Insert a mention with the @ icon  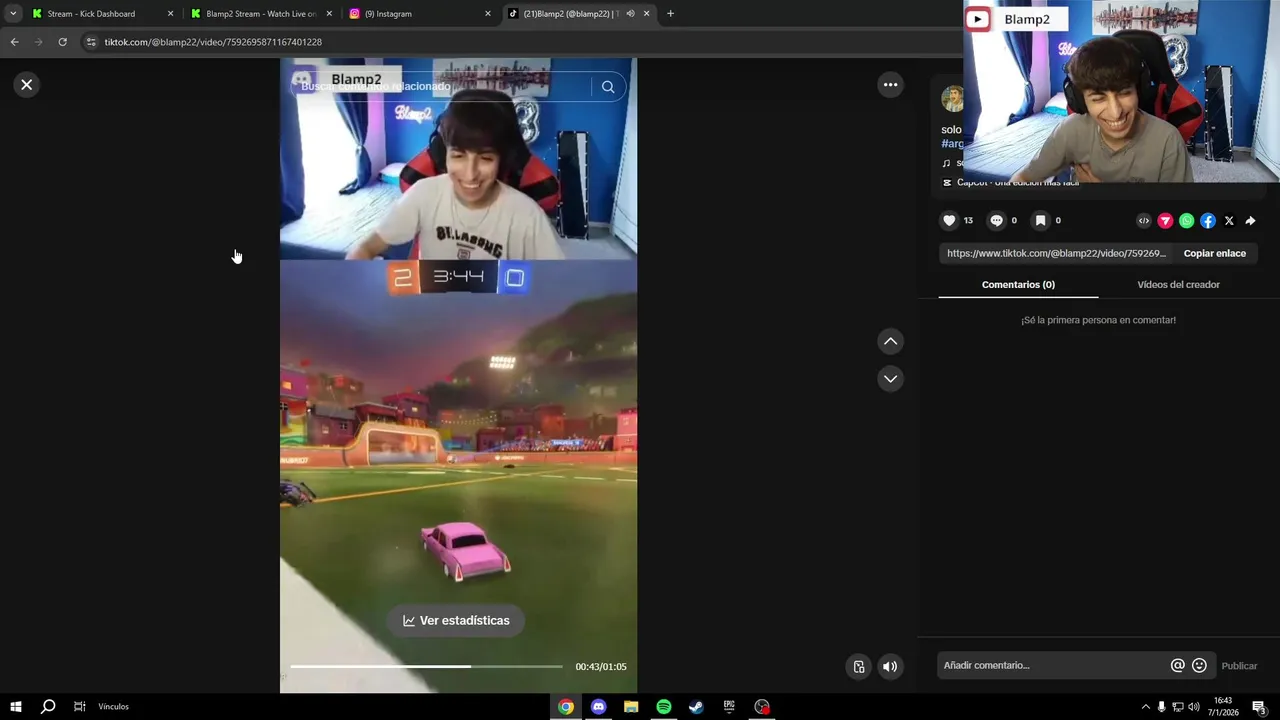click(x=1177, y=666)
